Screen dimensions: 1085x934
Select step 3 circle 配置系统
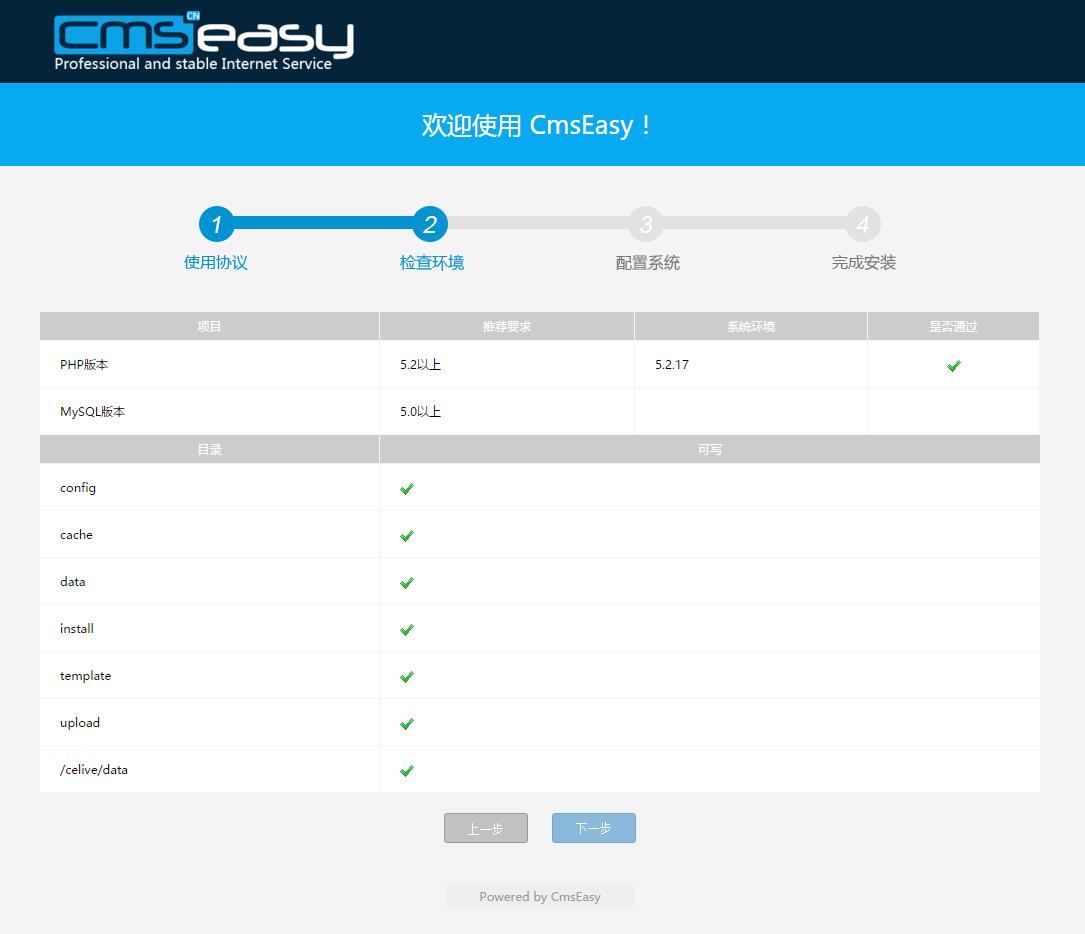click(646, 224)
